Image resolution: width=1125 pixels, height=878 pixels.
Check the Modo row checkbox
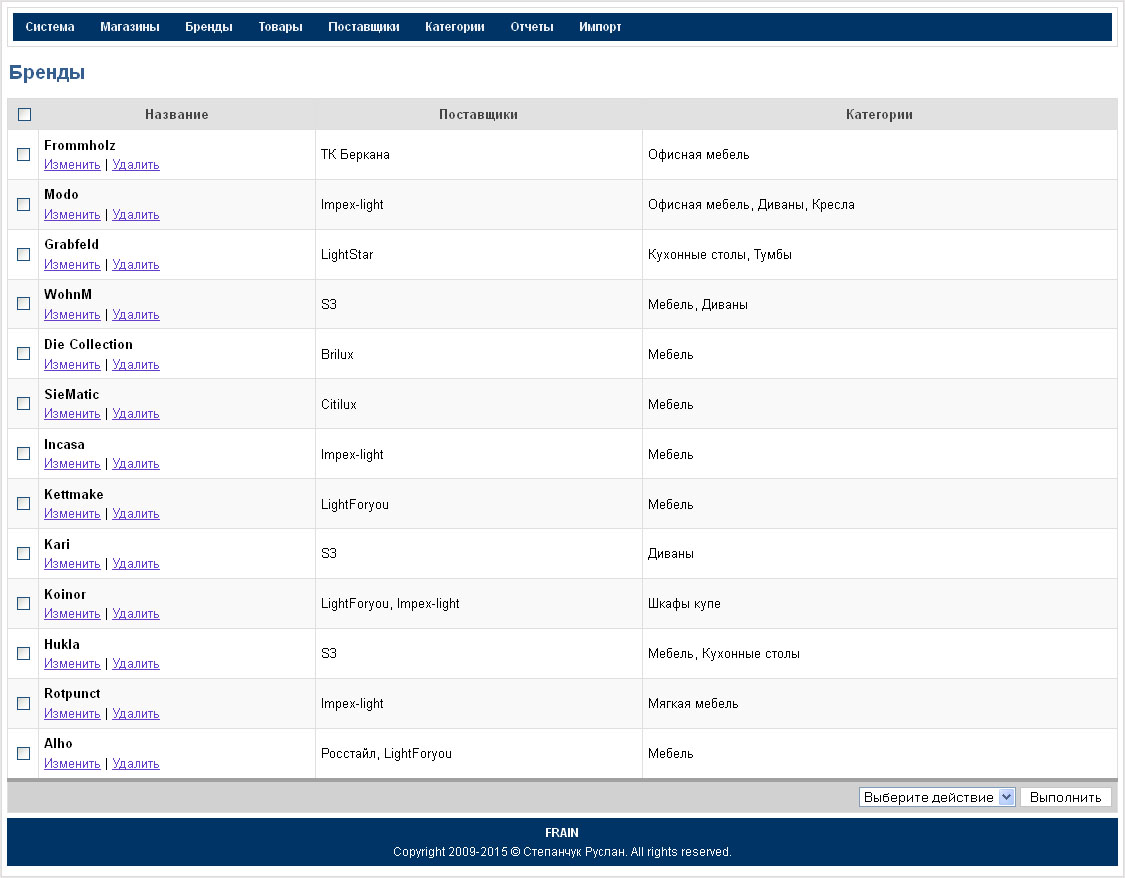24,204
